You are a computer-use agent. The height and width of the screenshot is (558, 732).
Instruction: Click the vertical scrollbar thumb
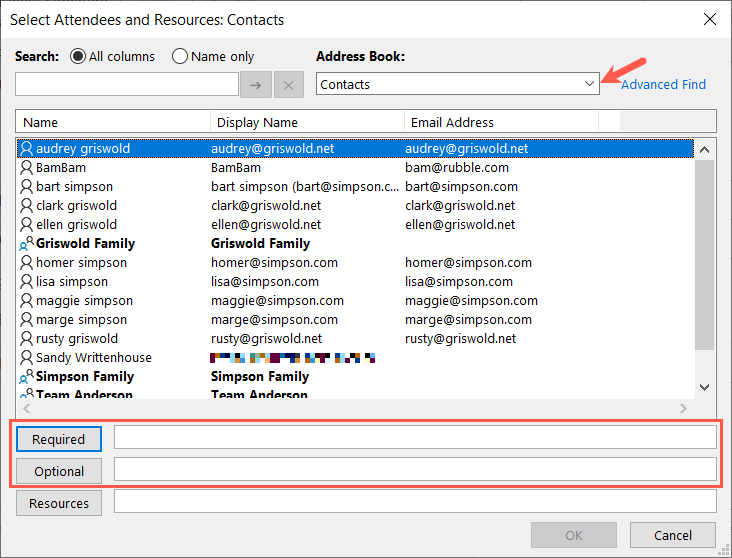point(704,255)
